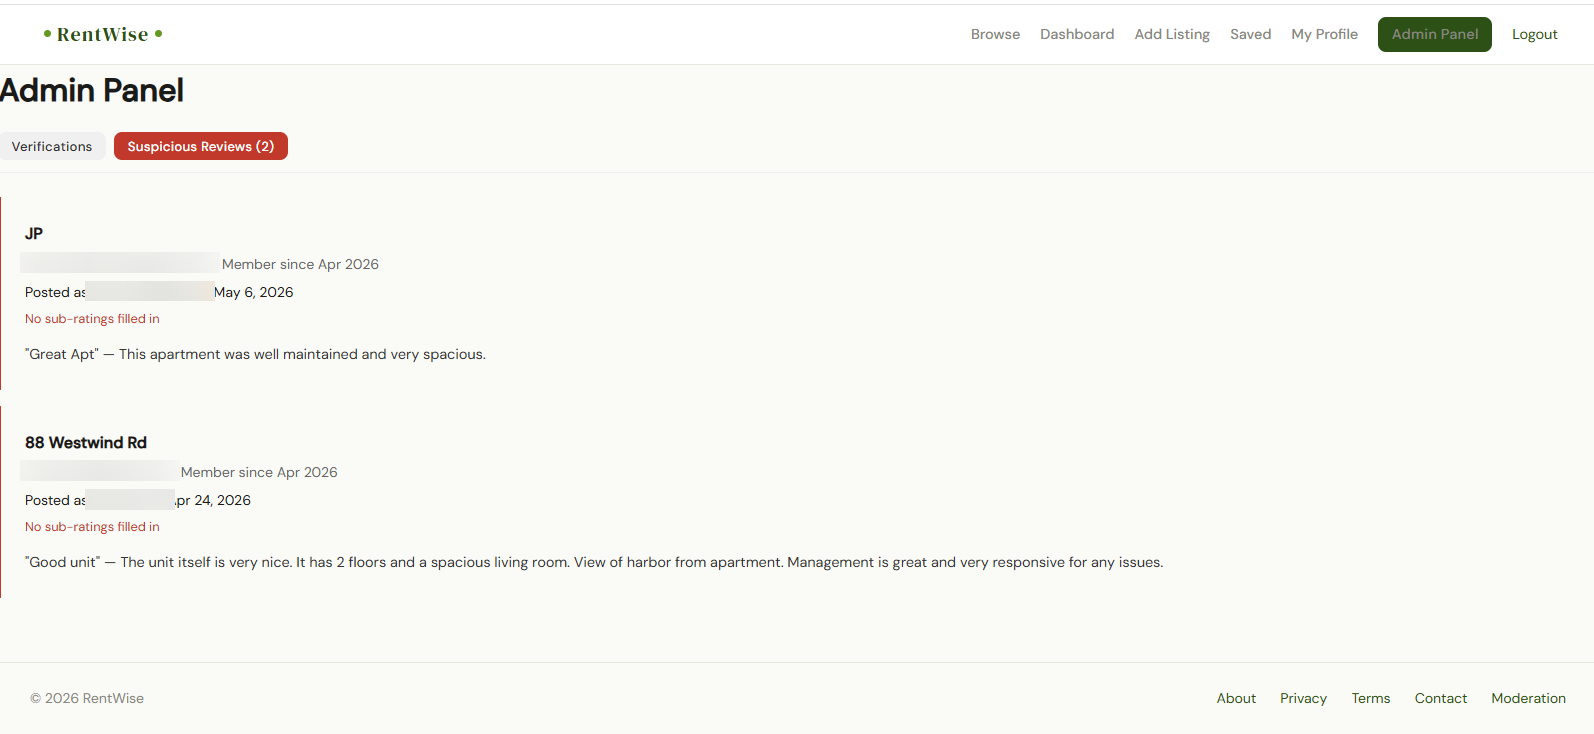This screenshot has height=734, width=1594.
Task: Open the About footer link
Action: pyautogui.click(x=1236, y=698)
